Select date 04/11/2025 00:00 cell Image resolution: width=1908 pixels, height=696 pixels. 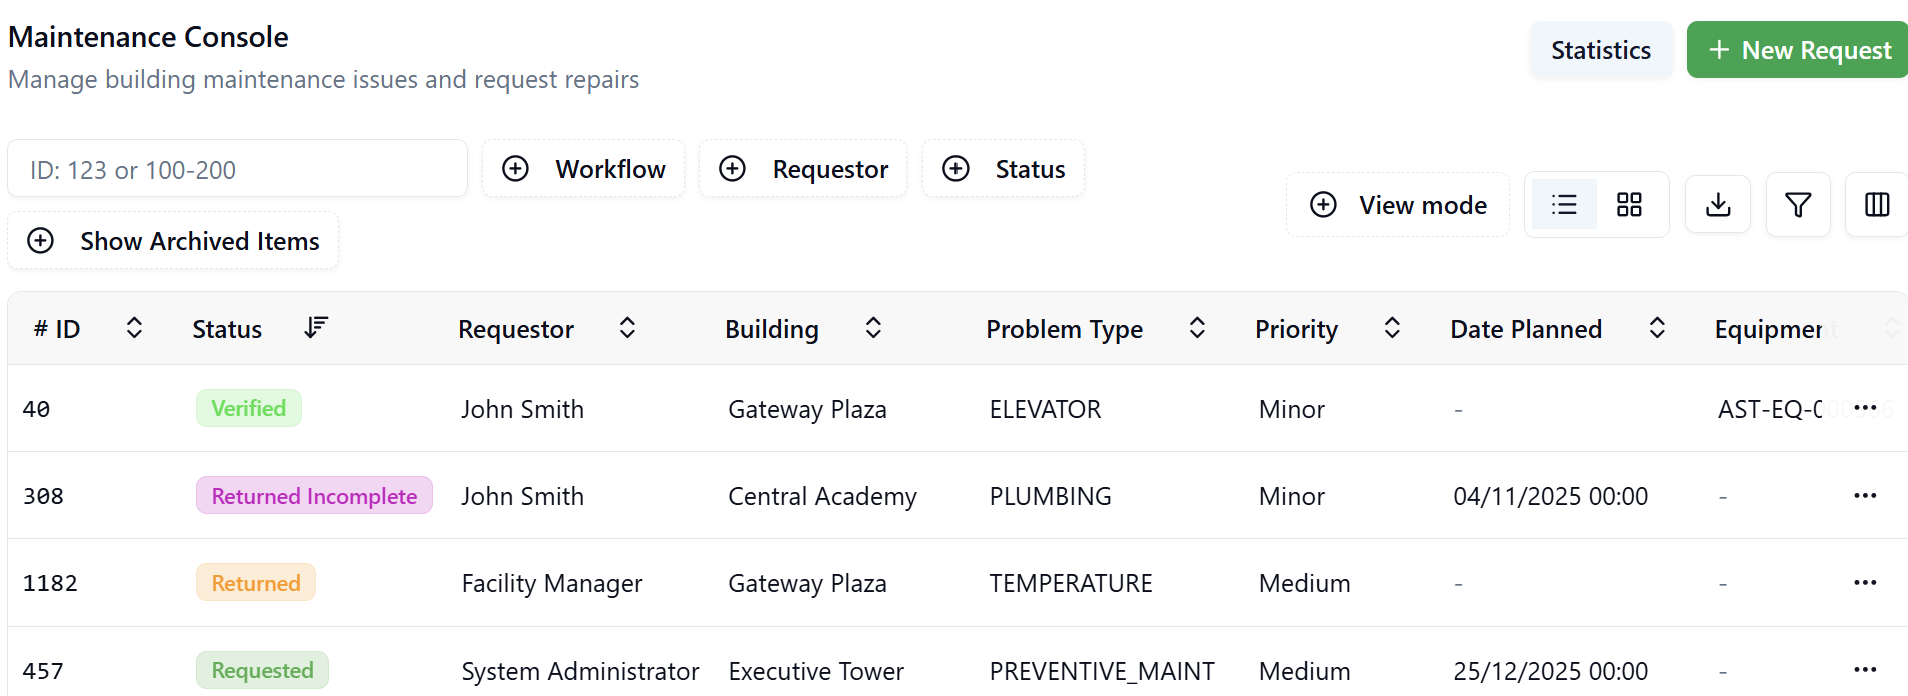[x=1551, y=496]
